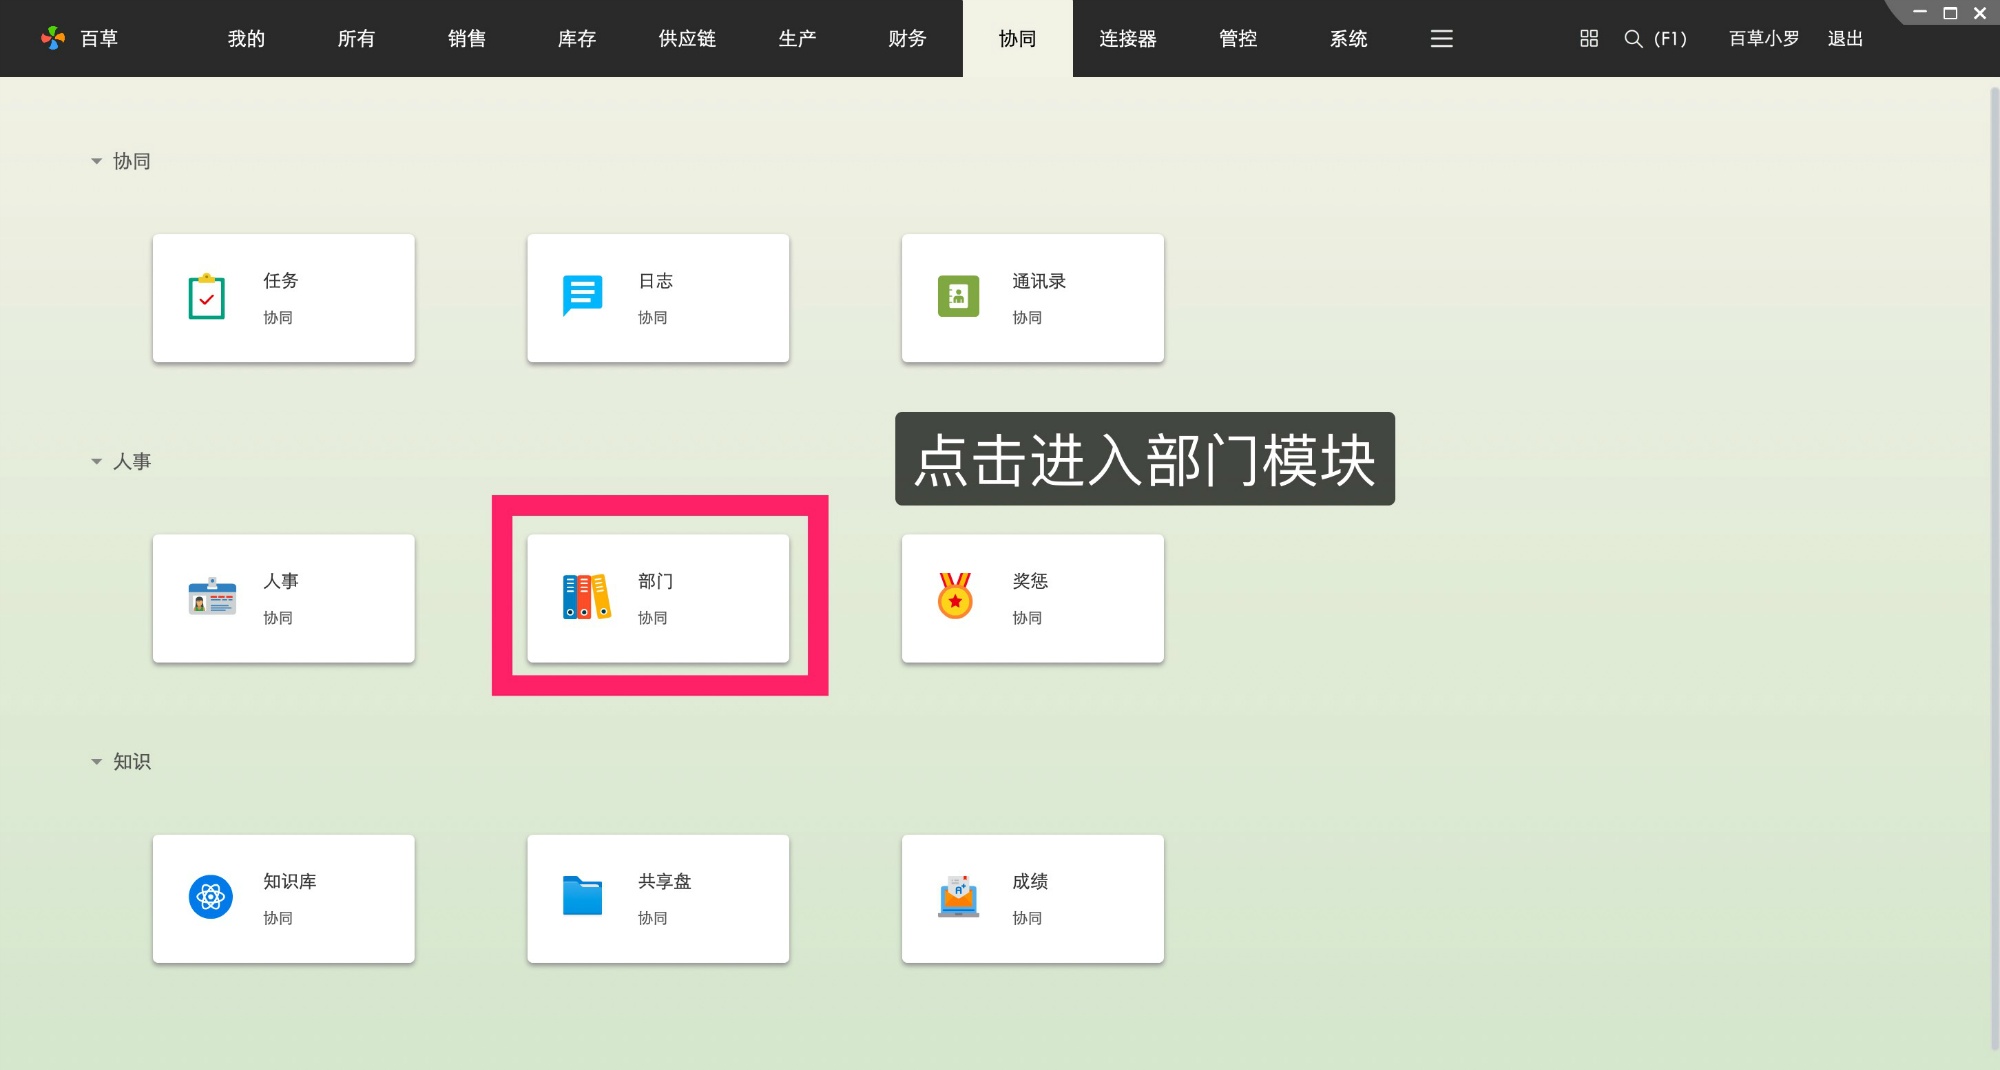
Task: Enter the highlighted 部门 department module
Action: (658, 597)
